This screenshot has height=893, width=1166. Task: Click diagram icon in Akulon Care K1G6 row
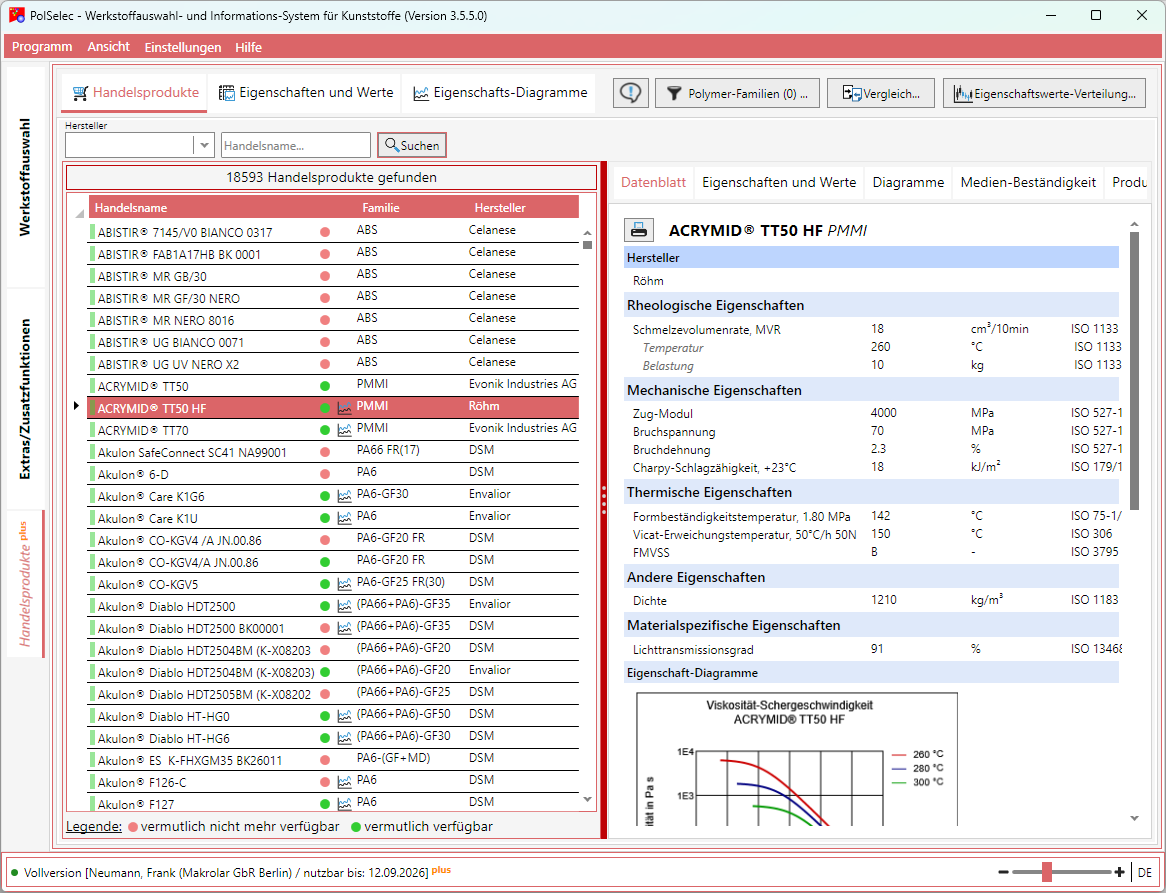pyautogui.click(x=344, y=496)
